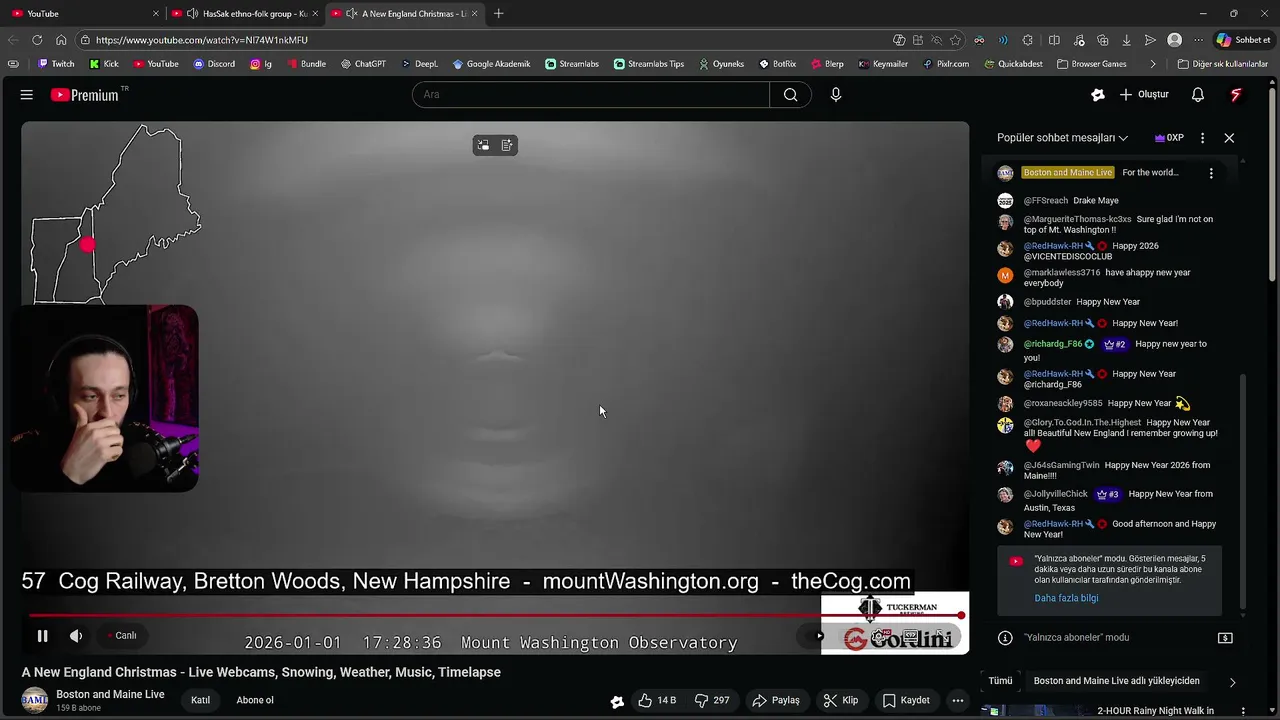Open a new browser tab
1280x720 pixels.
tap(499, 14)
